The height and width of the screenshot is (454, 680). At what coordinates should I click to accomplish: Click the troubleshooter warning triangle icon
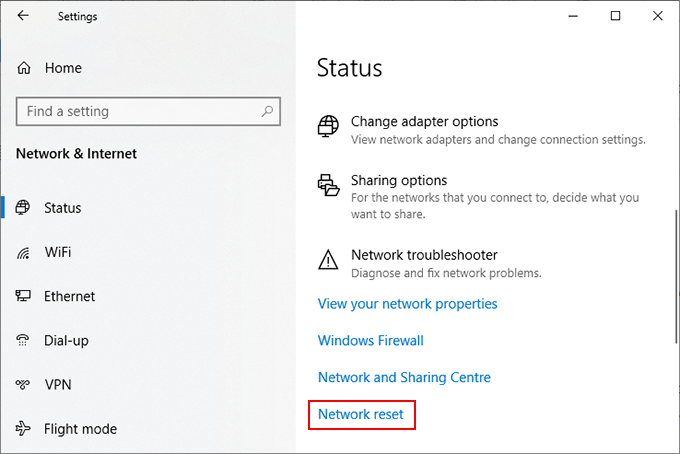pos(328,260)
